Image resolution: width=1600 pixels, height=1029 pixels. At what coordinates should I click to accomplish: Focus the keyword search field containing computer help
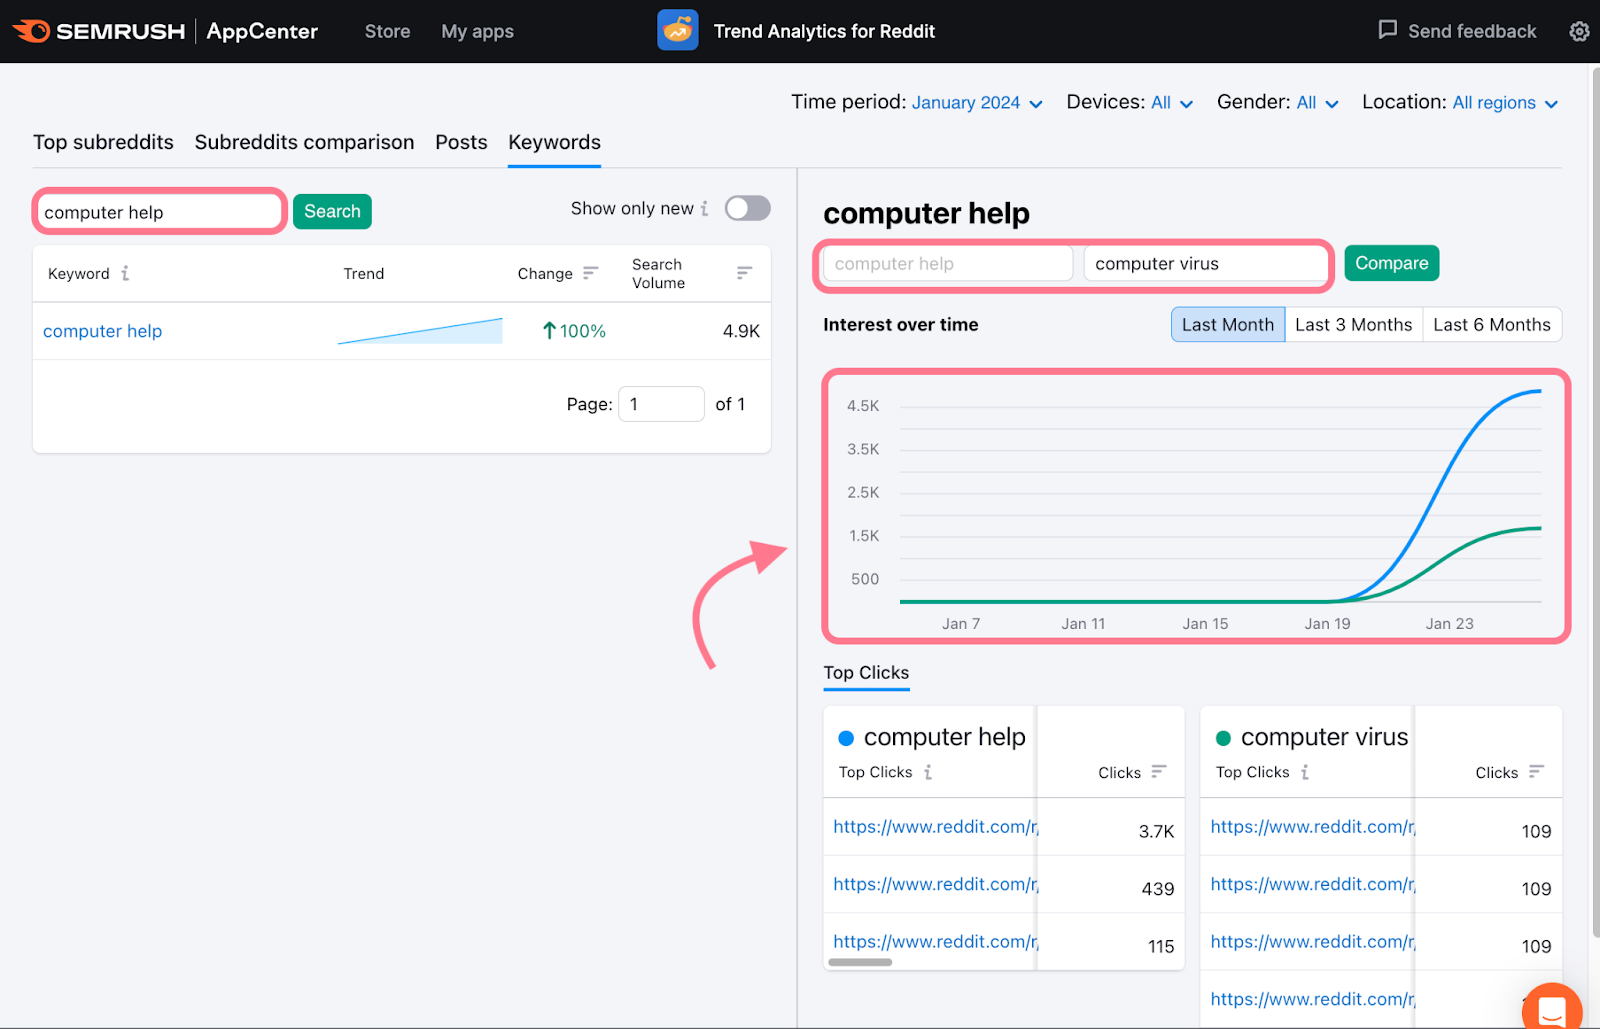160,212
